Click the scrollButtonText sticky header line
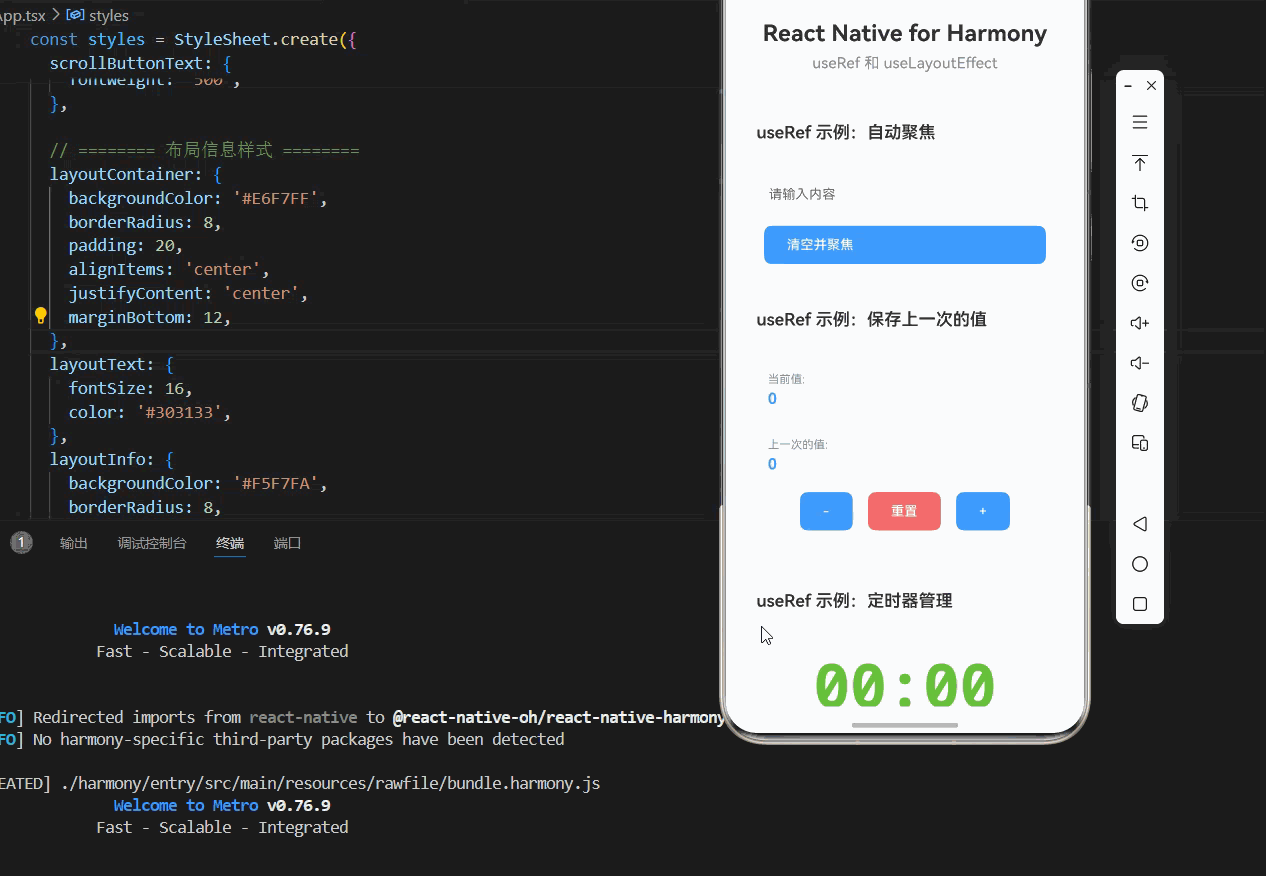This screenshot has height=876, width=1266. tap(141, 62)
